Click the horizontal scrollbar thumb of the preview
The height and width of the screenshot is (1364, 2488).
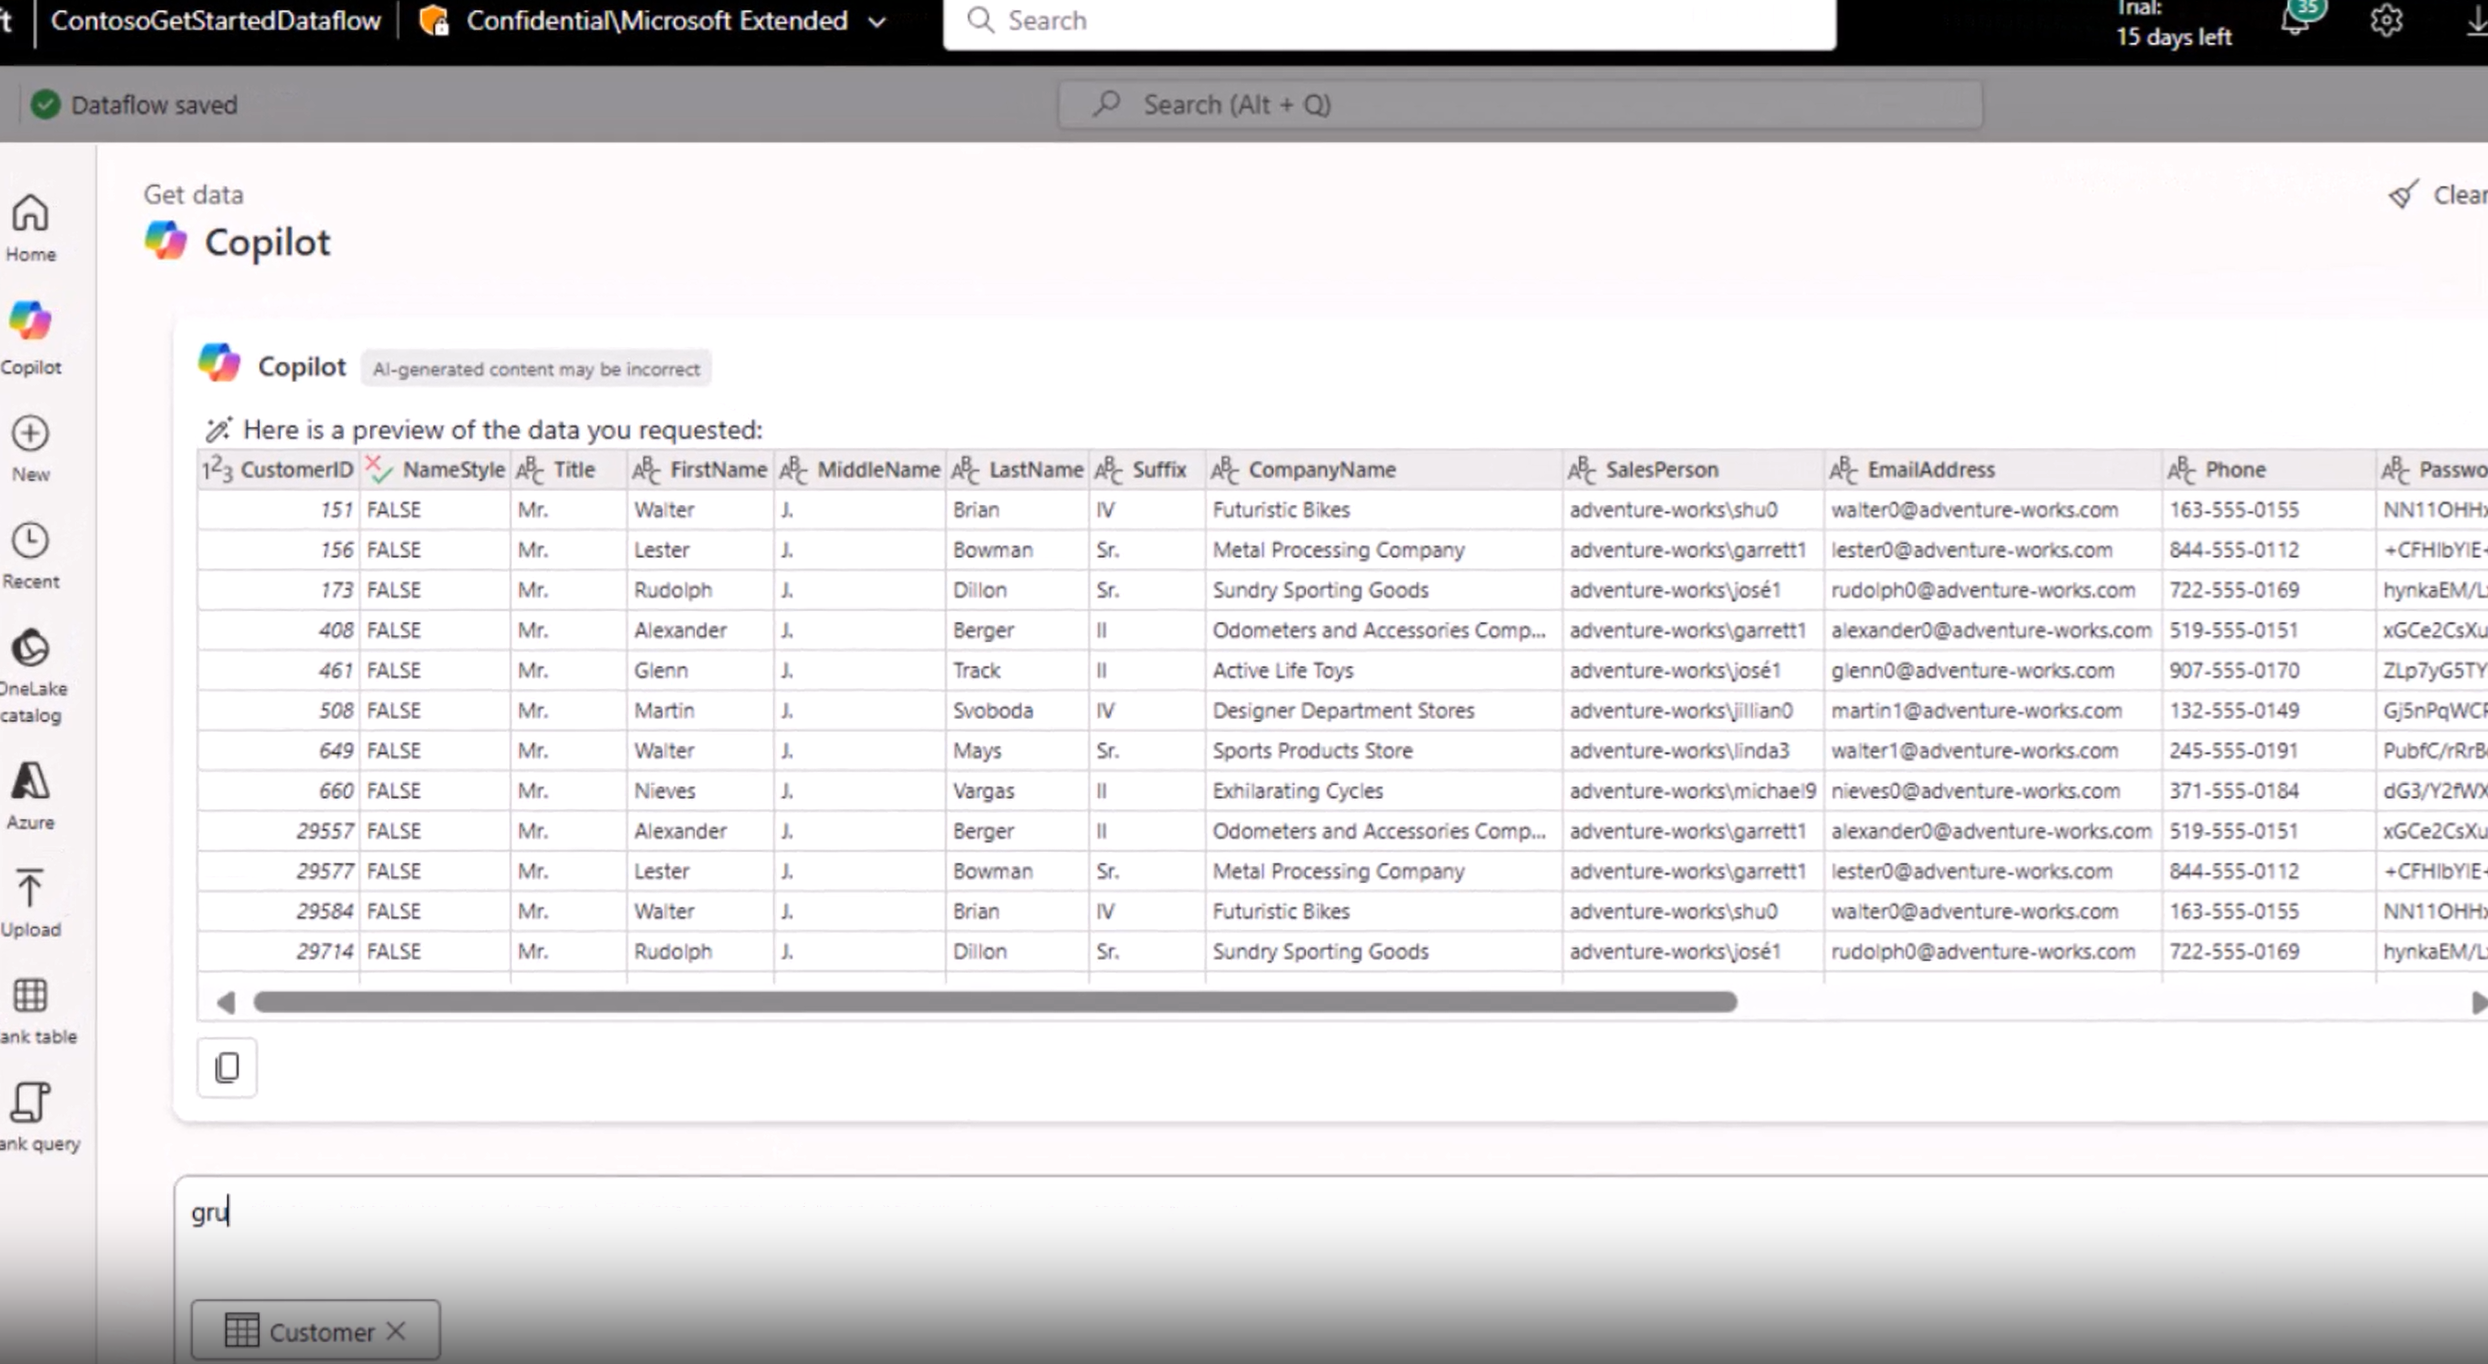[x=994, y=1002]
